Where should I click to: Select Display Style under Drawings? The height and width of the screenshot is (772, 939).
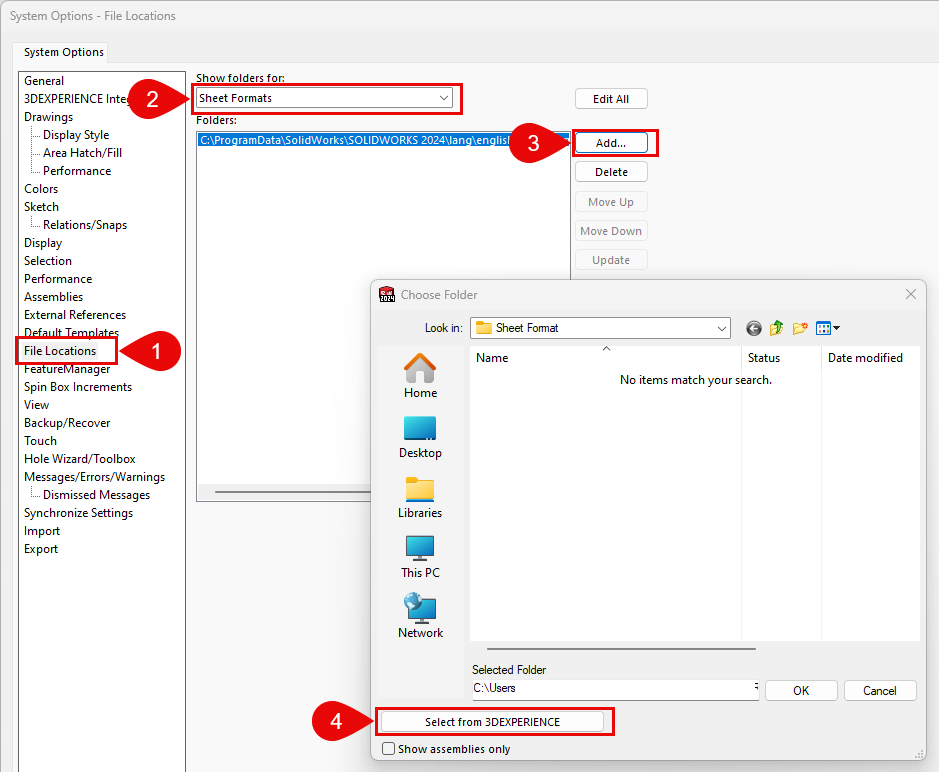coord(76,135)
